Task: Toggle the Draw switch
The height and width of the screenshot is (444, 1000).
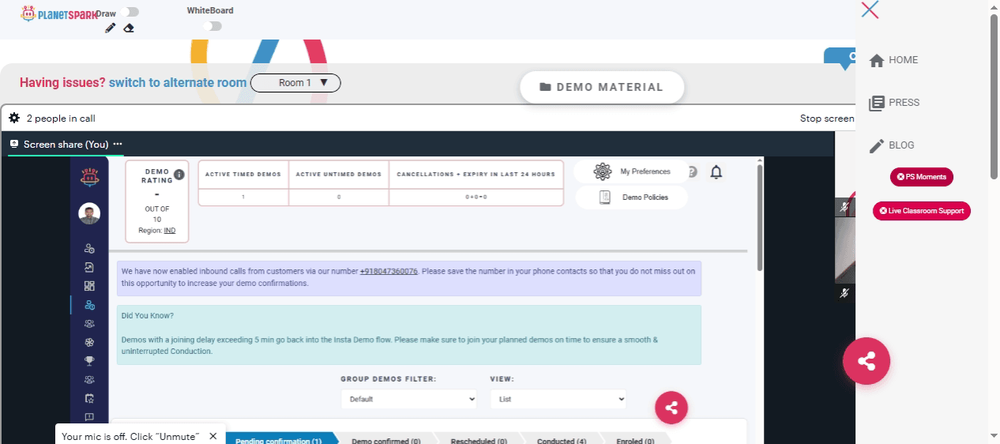Action: (129, 12)
